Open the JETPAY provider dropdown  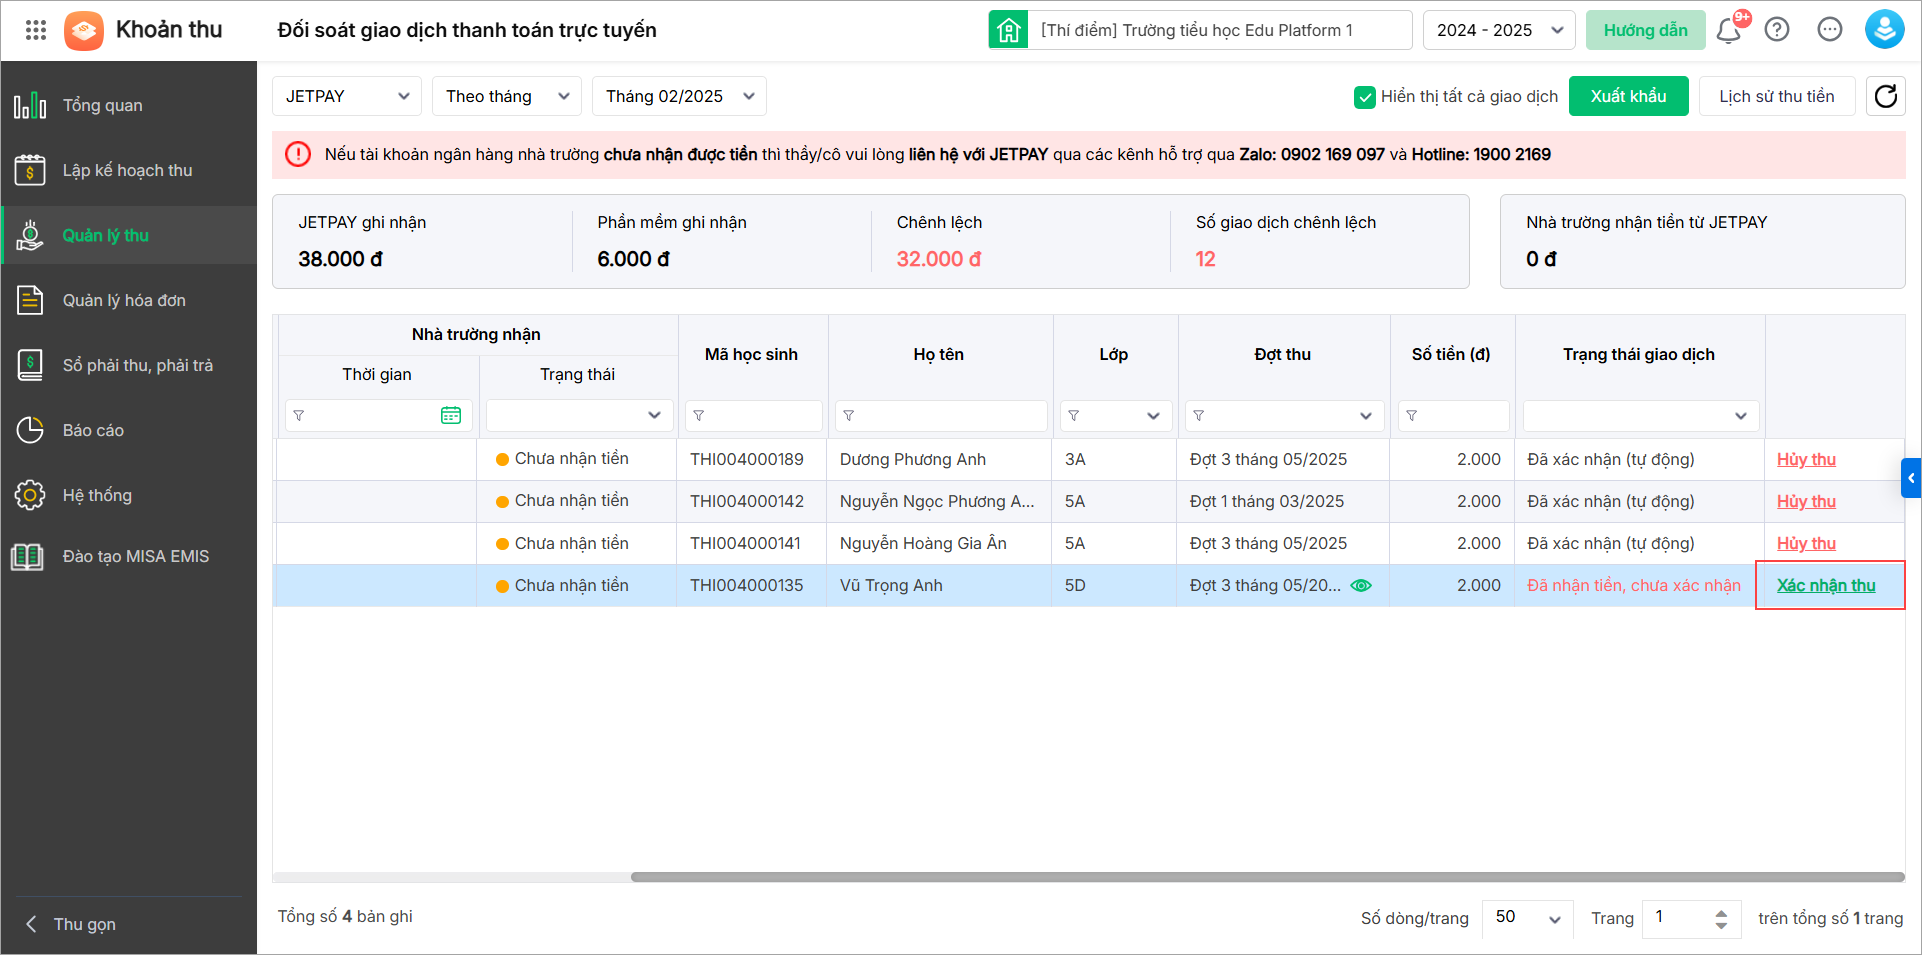pyautogui.click(x=346, y=96)
